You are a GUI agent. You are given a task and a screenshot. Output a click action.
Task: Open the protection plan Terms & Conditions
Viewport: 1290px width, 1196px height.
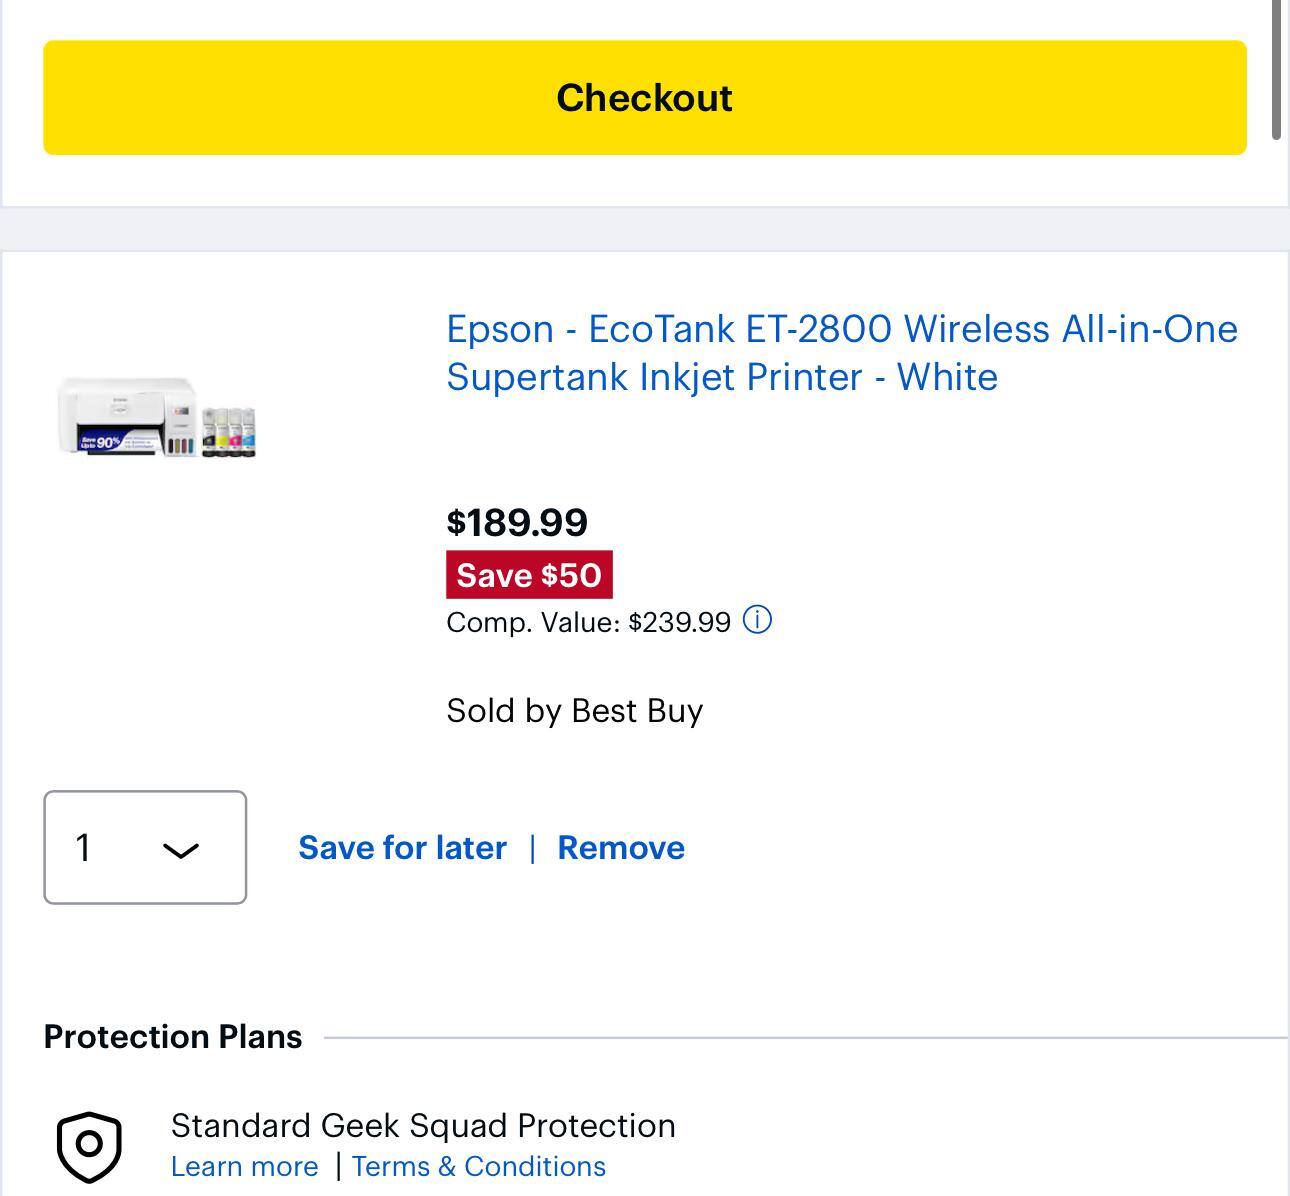pyautogui.click(x=479, y=1166)
